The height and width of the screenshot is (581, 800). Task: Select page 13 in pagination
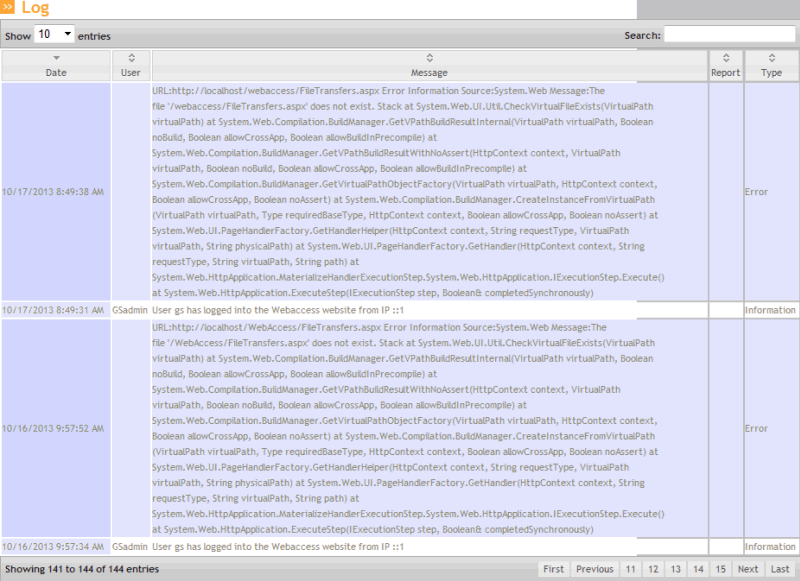pyautogui.click(x=676, y=569)
